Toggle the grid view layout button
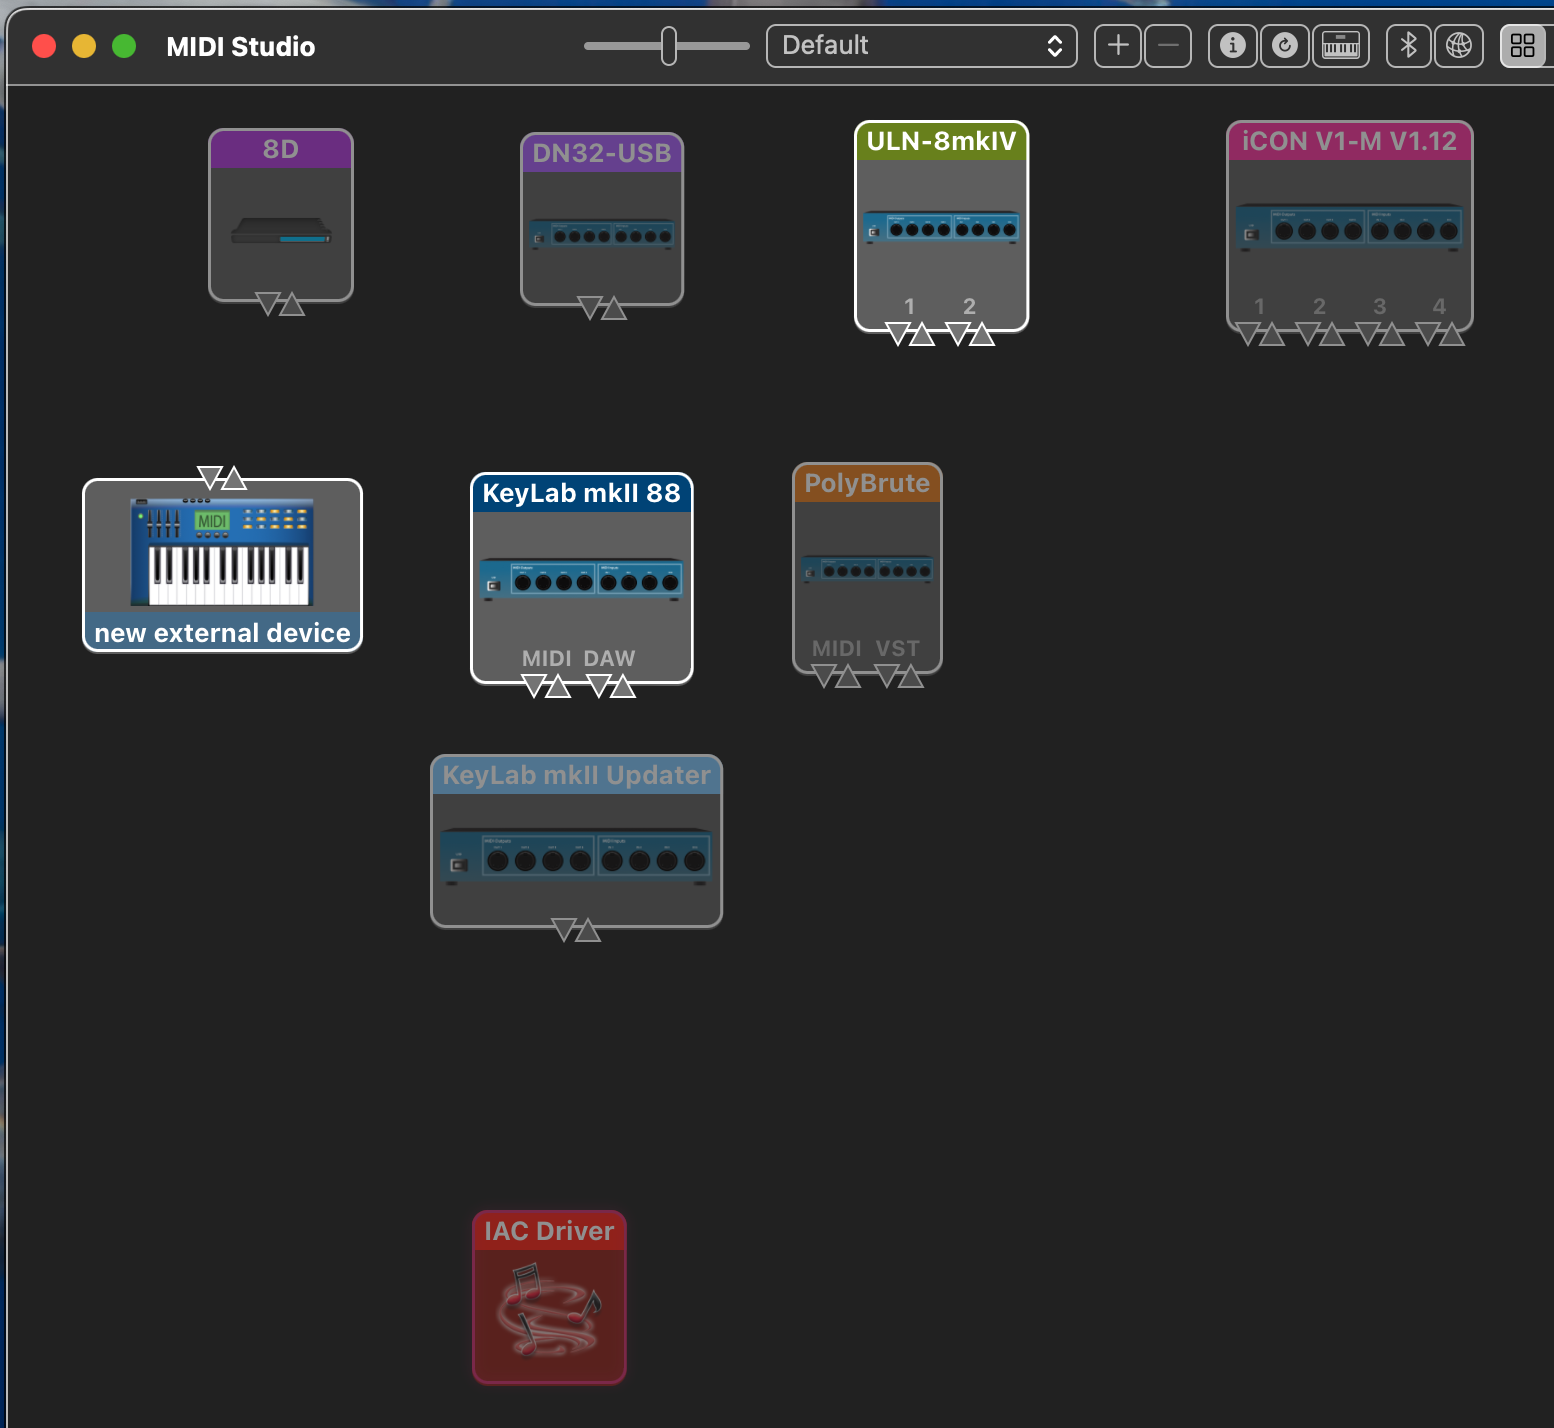Image resolution: width=1554 pixels, height=1428 pixels. pos(1523,46)
